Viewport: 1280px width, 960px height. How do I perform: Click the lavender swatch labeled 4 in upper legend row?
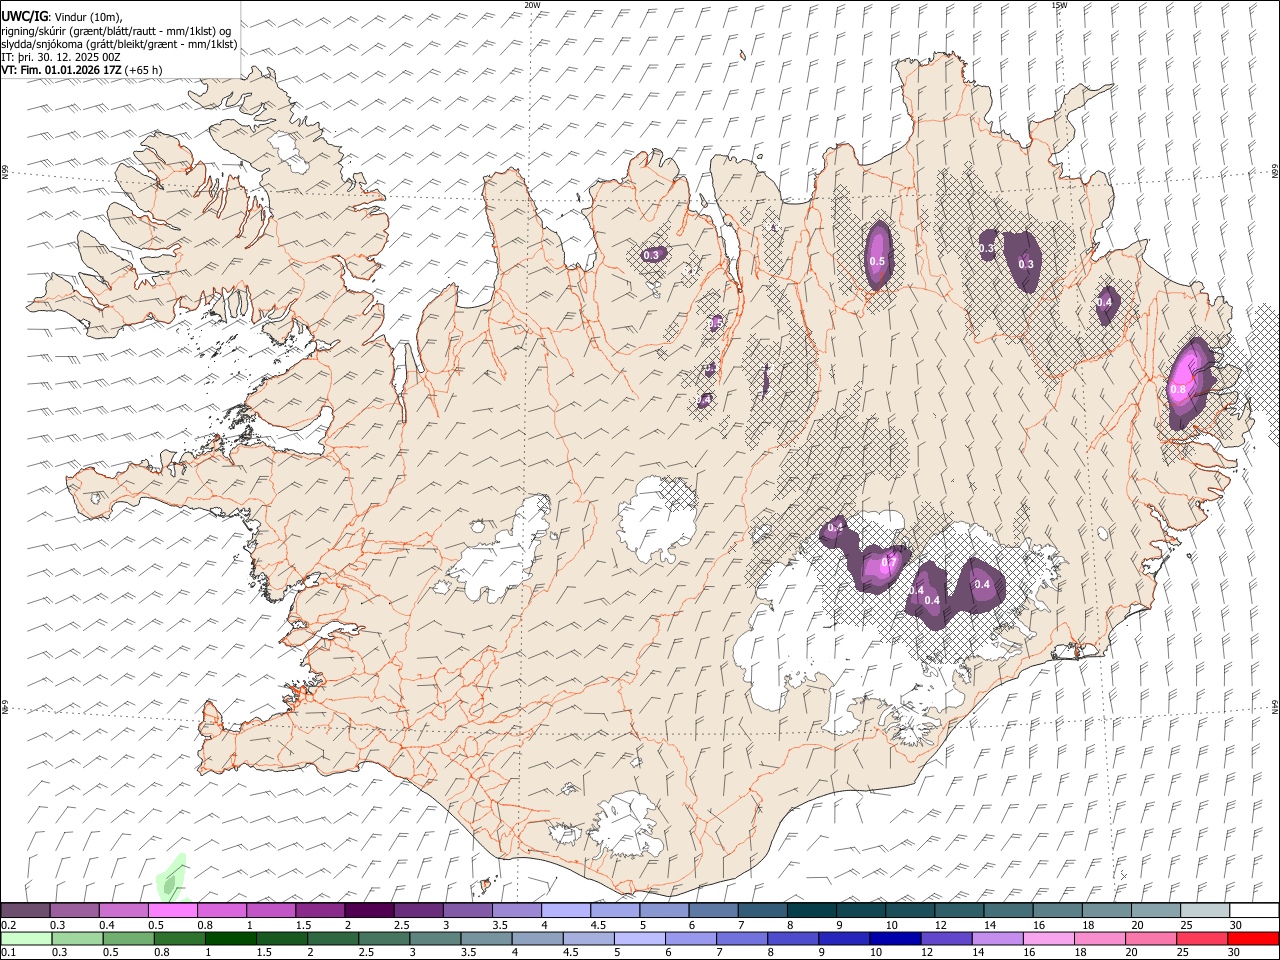click(565, 911)
